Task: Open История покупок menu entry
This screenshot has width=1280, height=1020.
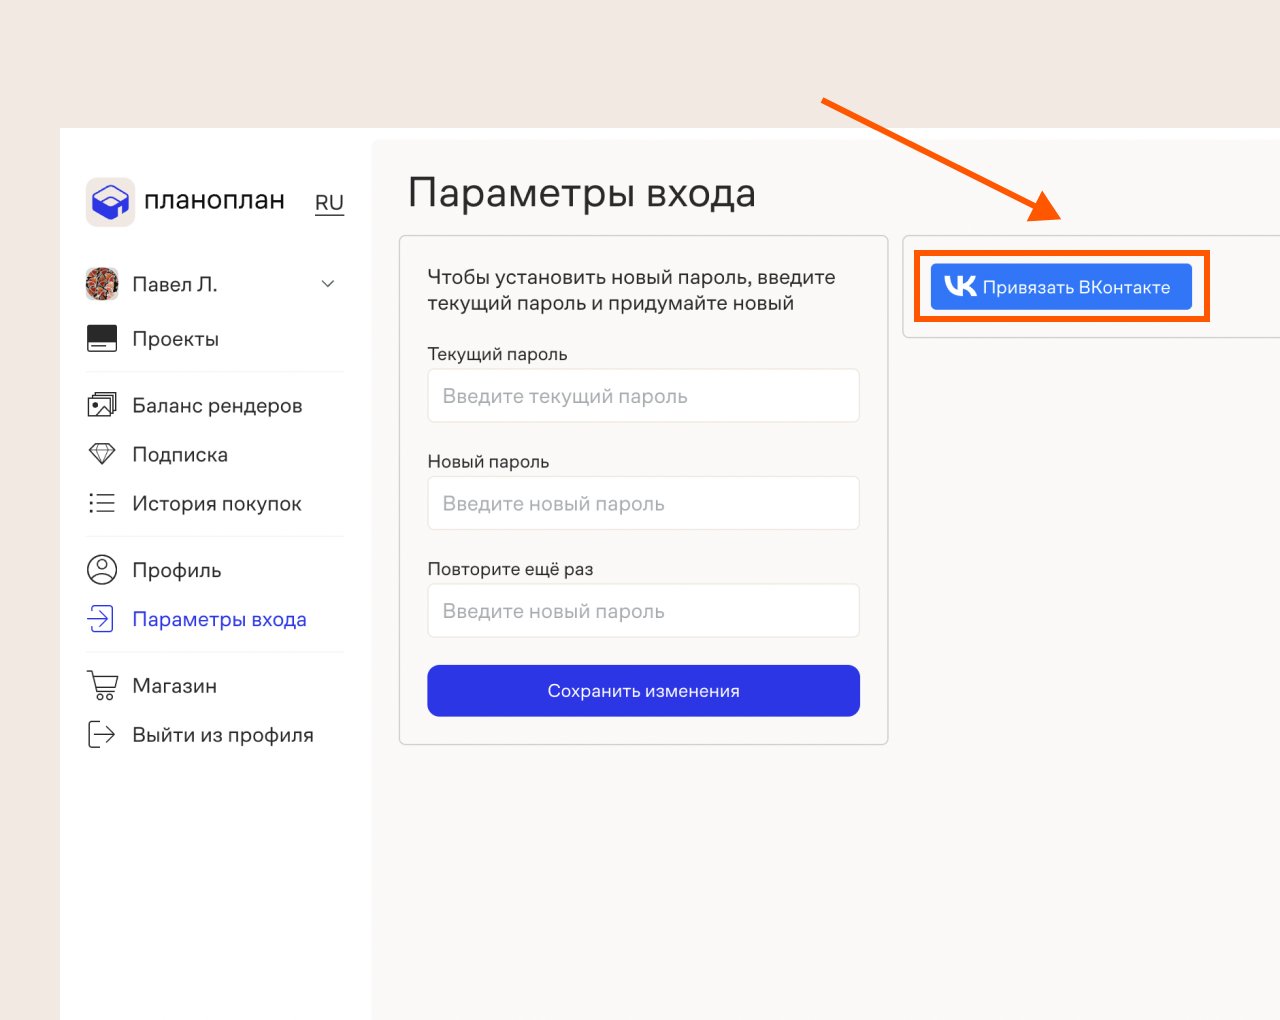Action: [217, 504]
